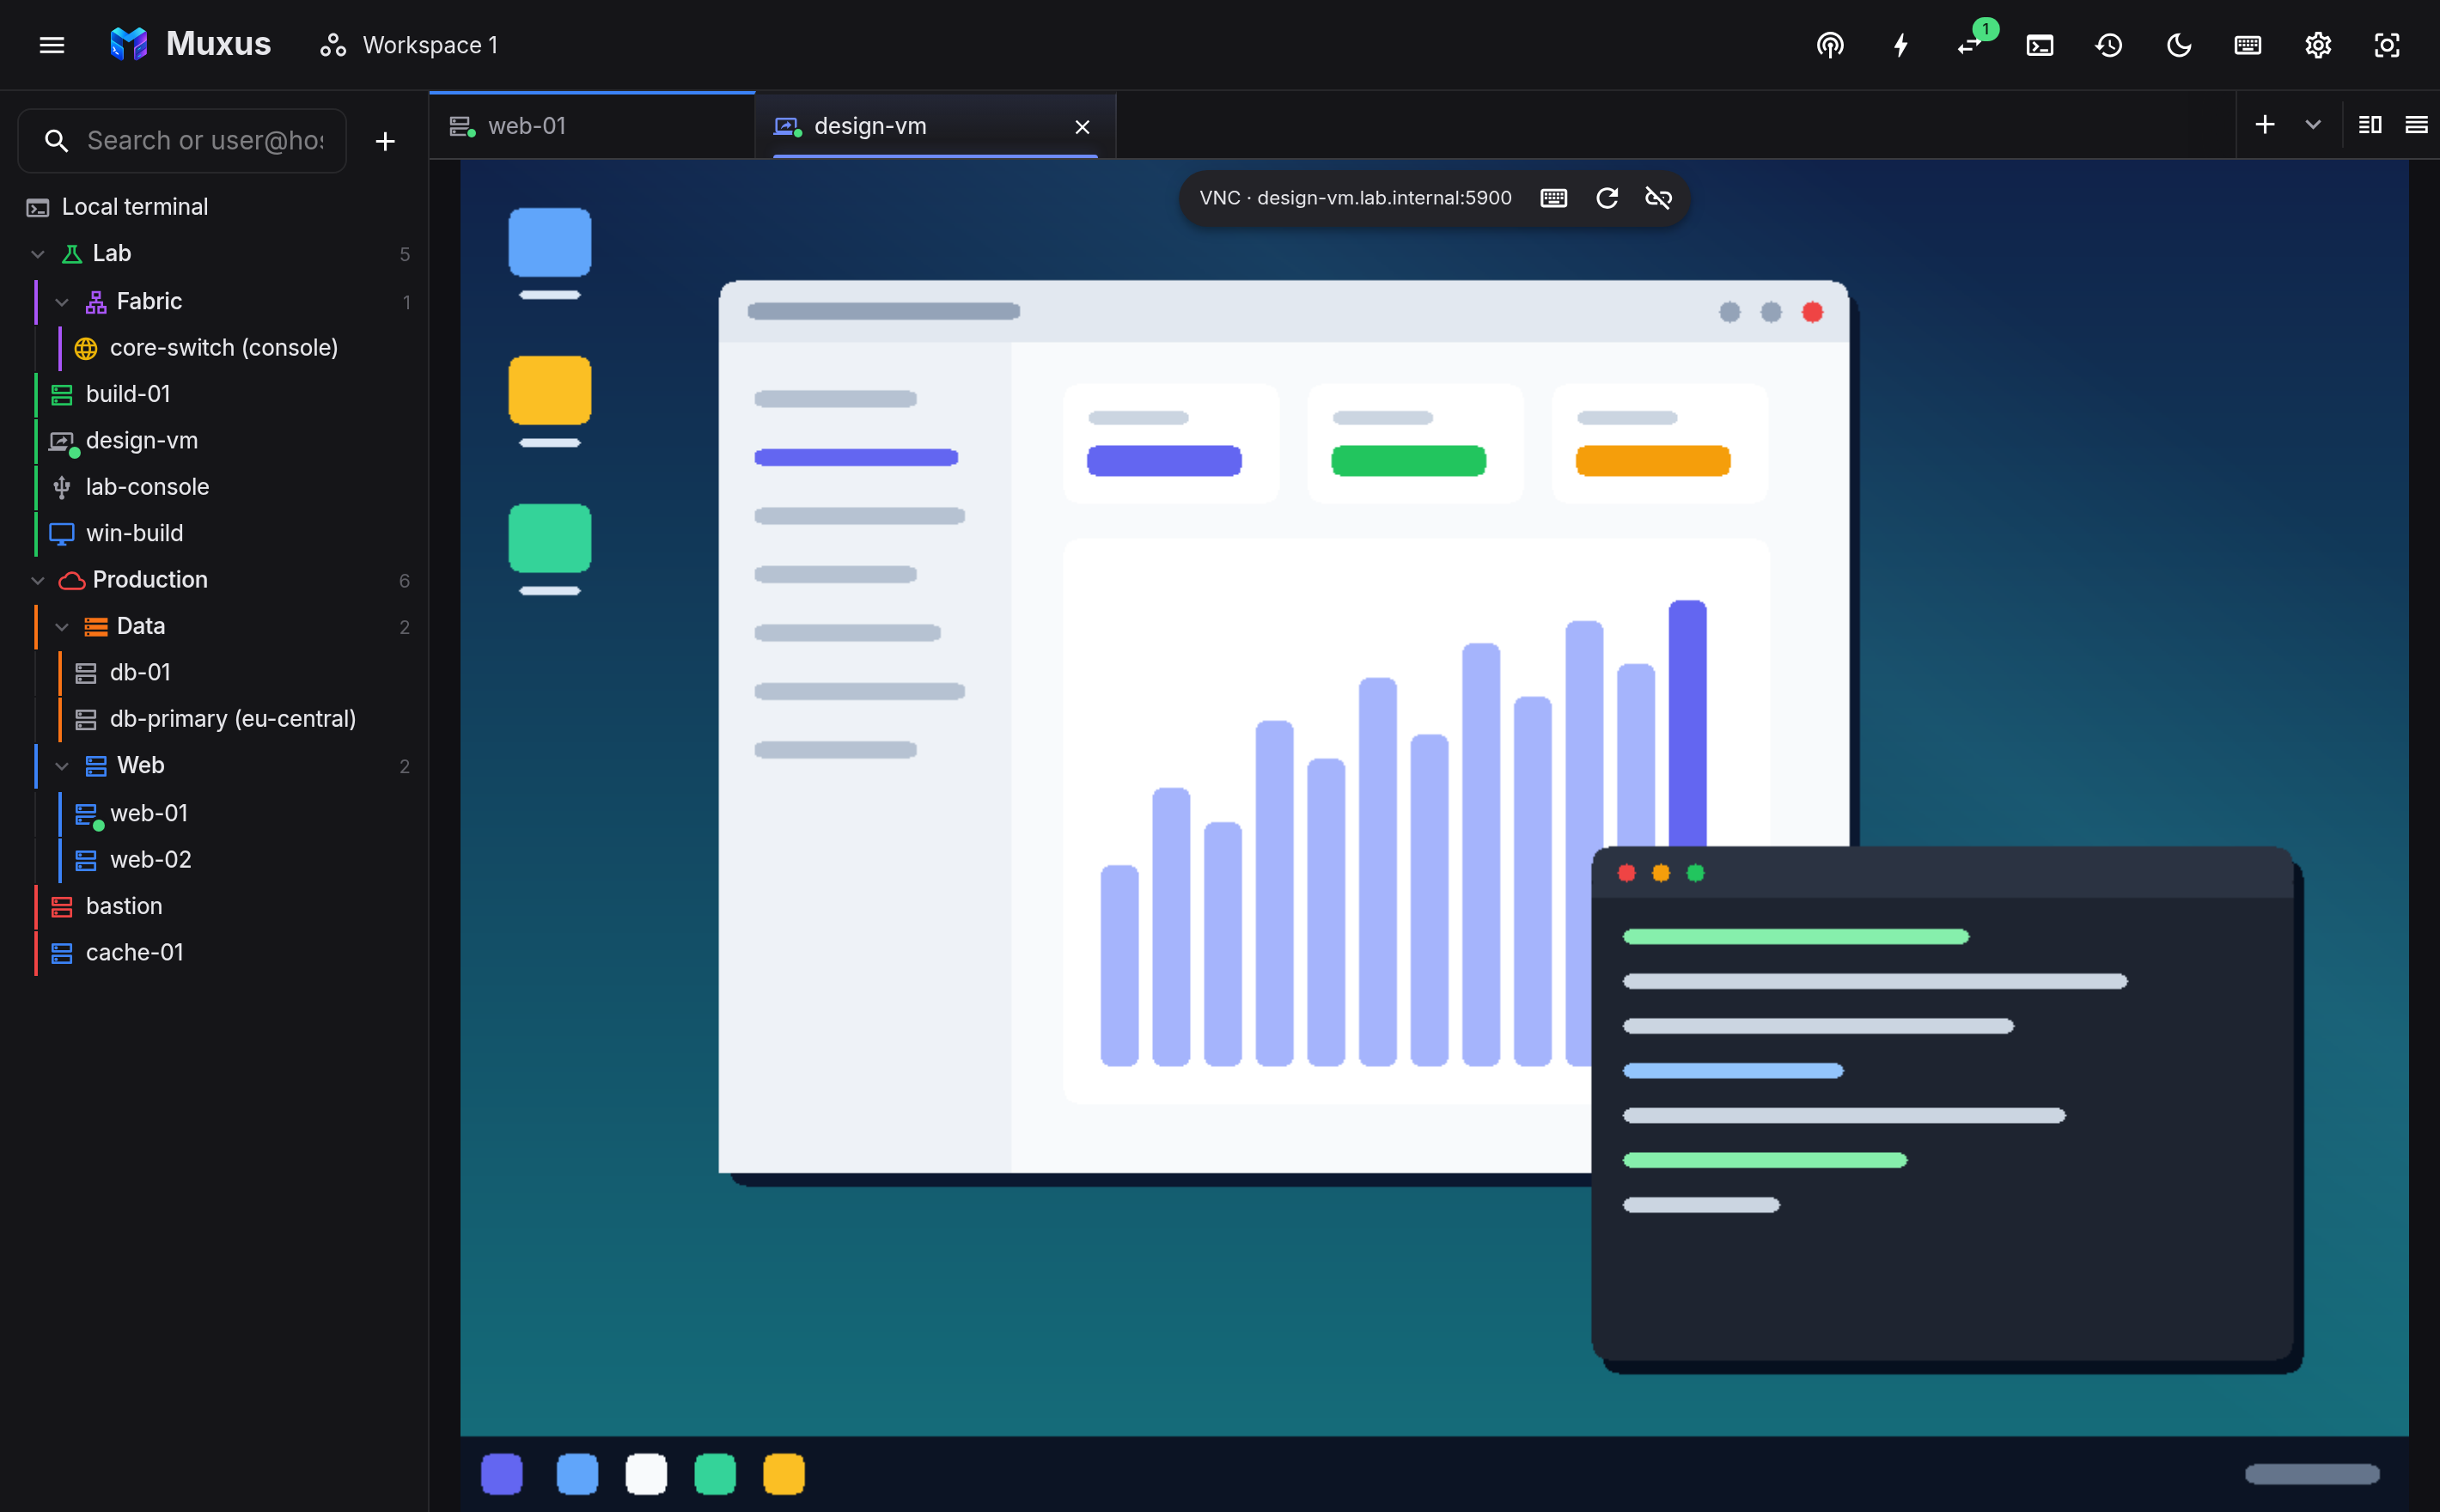Screen dimensions: 2440x1512
Task: Click yellow desktop icon in VNC view
Action: (550, 390)
